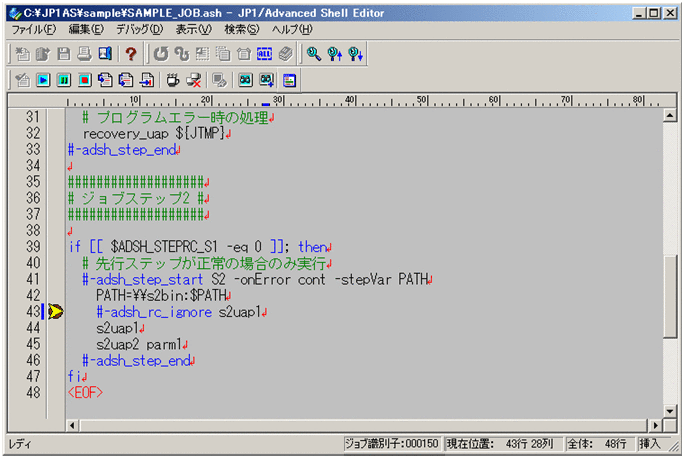Click the variable display window icon
Screen dimensions: 685x459
click(289, 80)
